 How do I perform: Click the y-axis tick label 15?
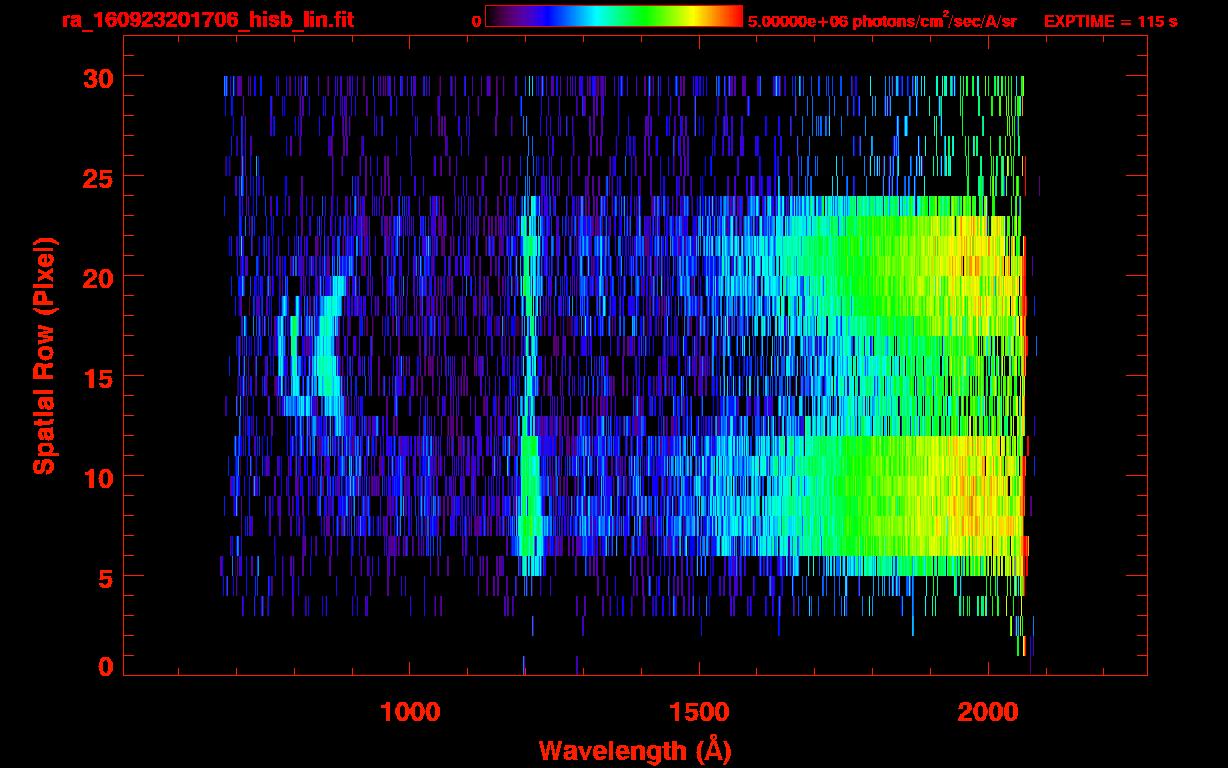[98, 377]
